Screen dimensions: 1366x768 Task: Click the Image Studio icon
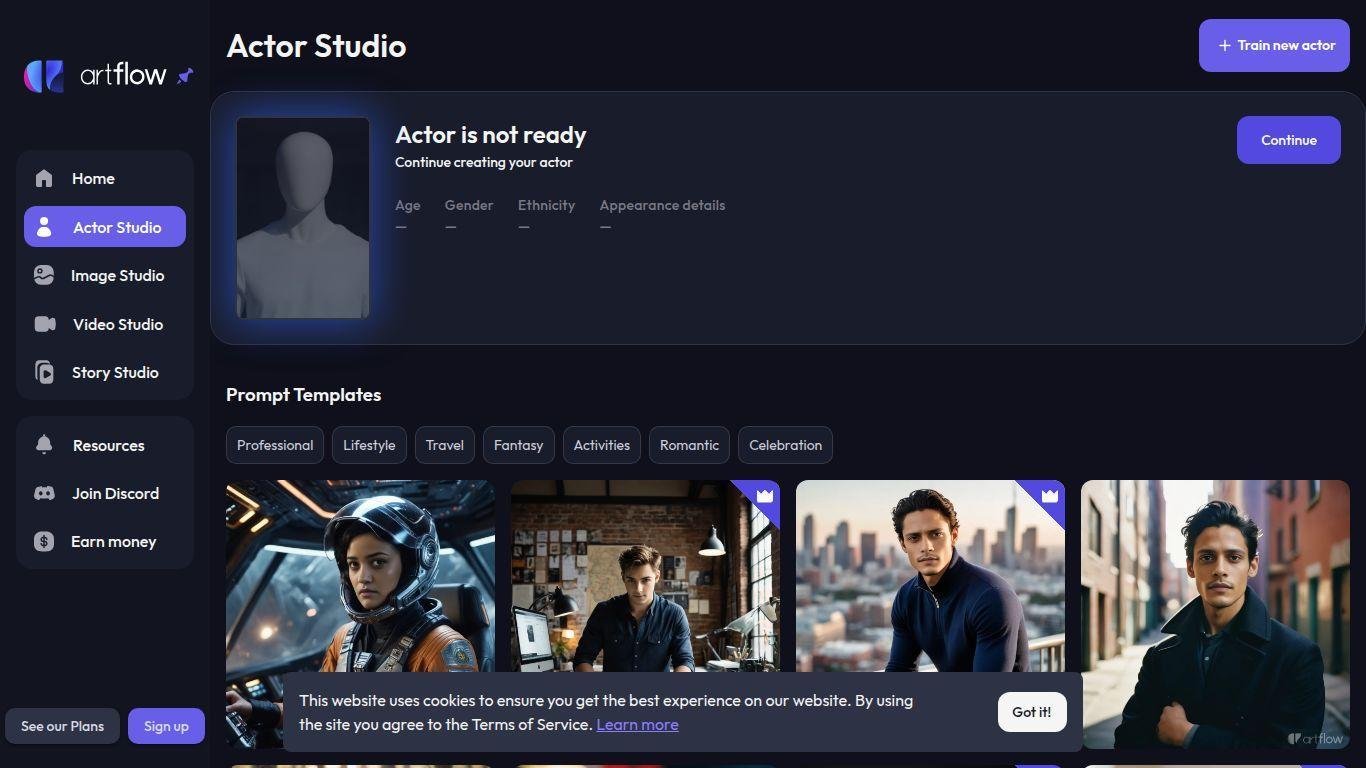pos(44,276)
